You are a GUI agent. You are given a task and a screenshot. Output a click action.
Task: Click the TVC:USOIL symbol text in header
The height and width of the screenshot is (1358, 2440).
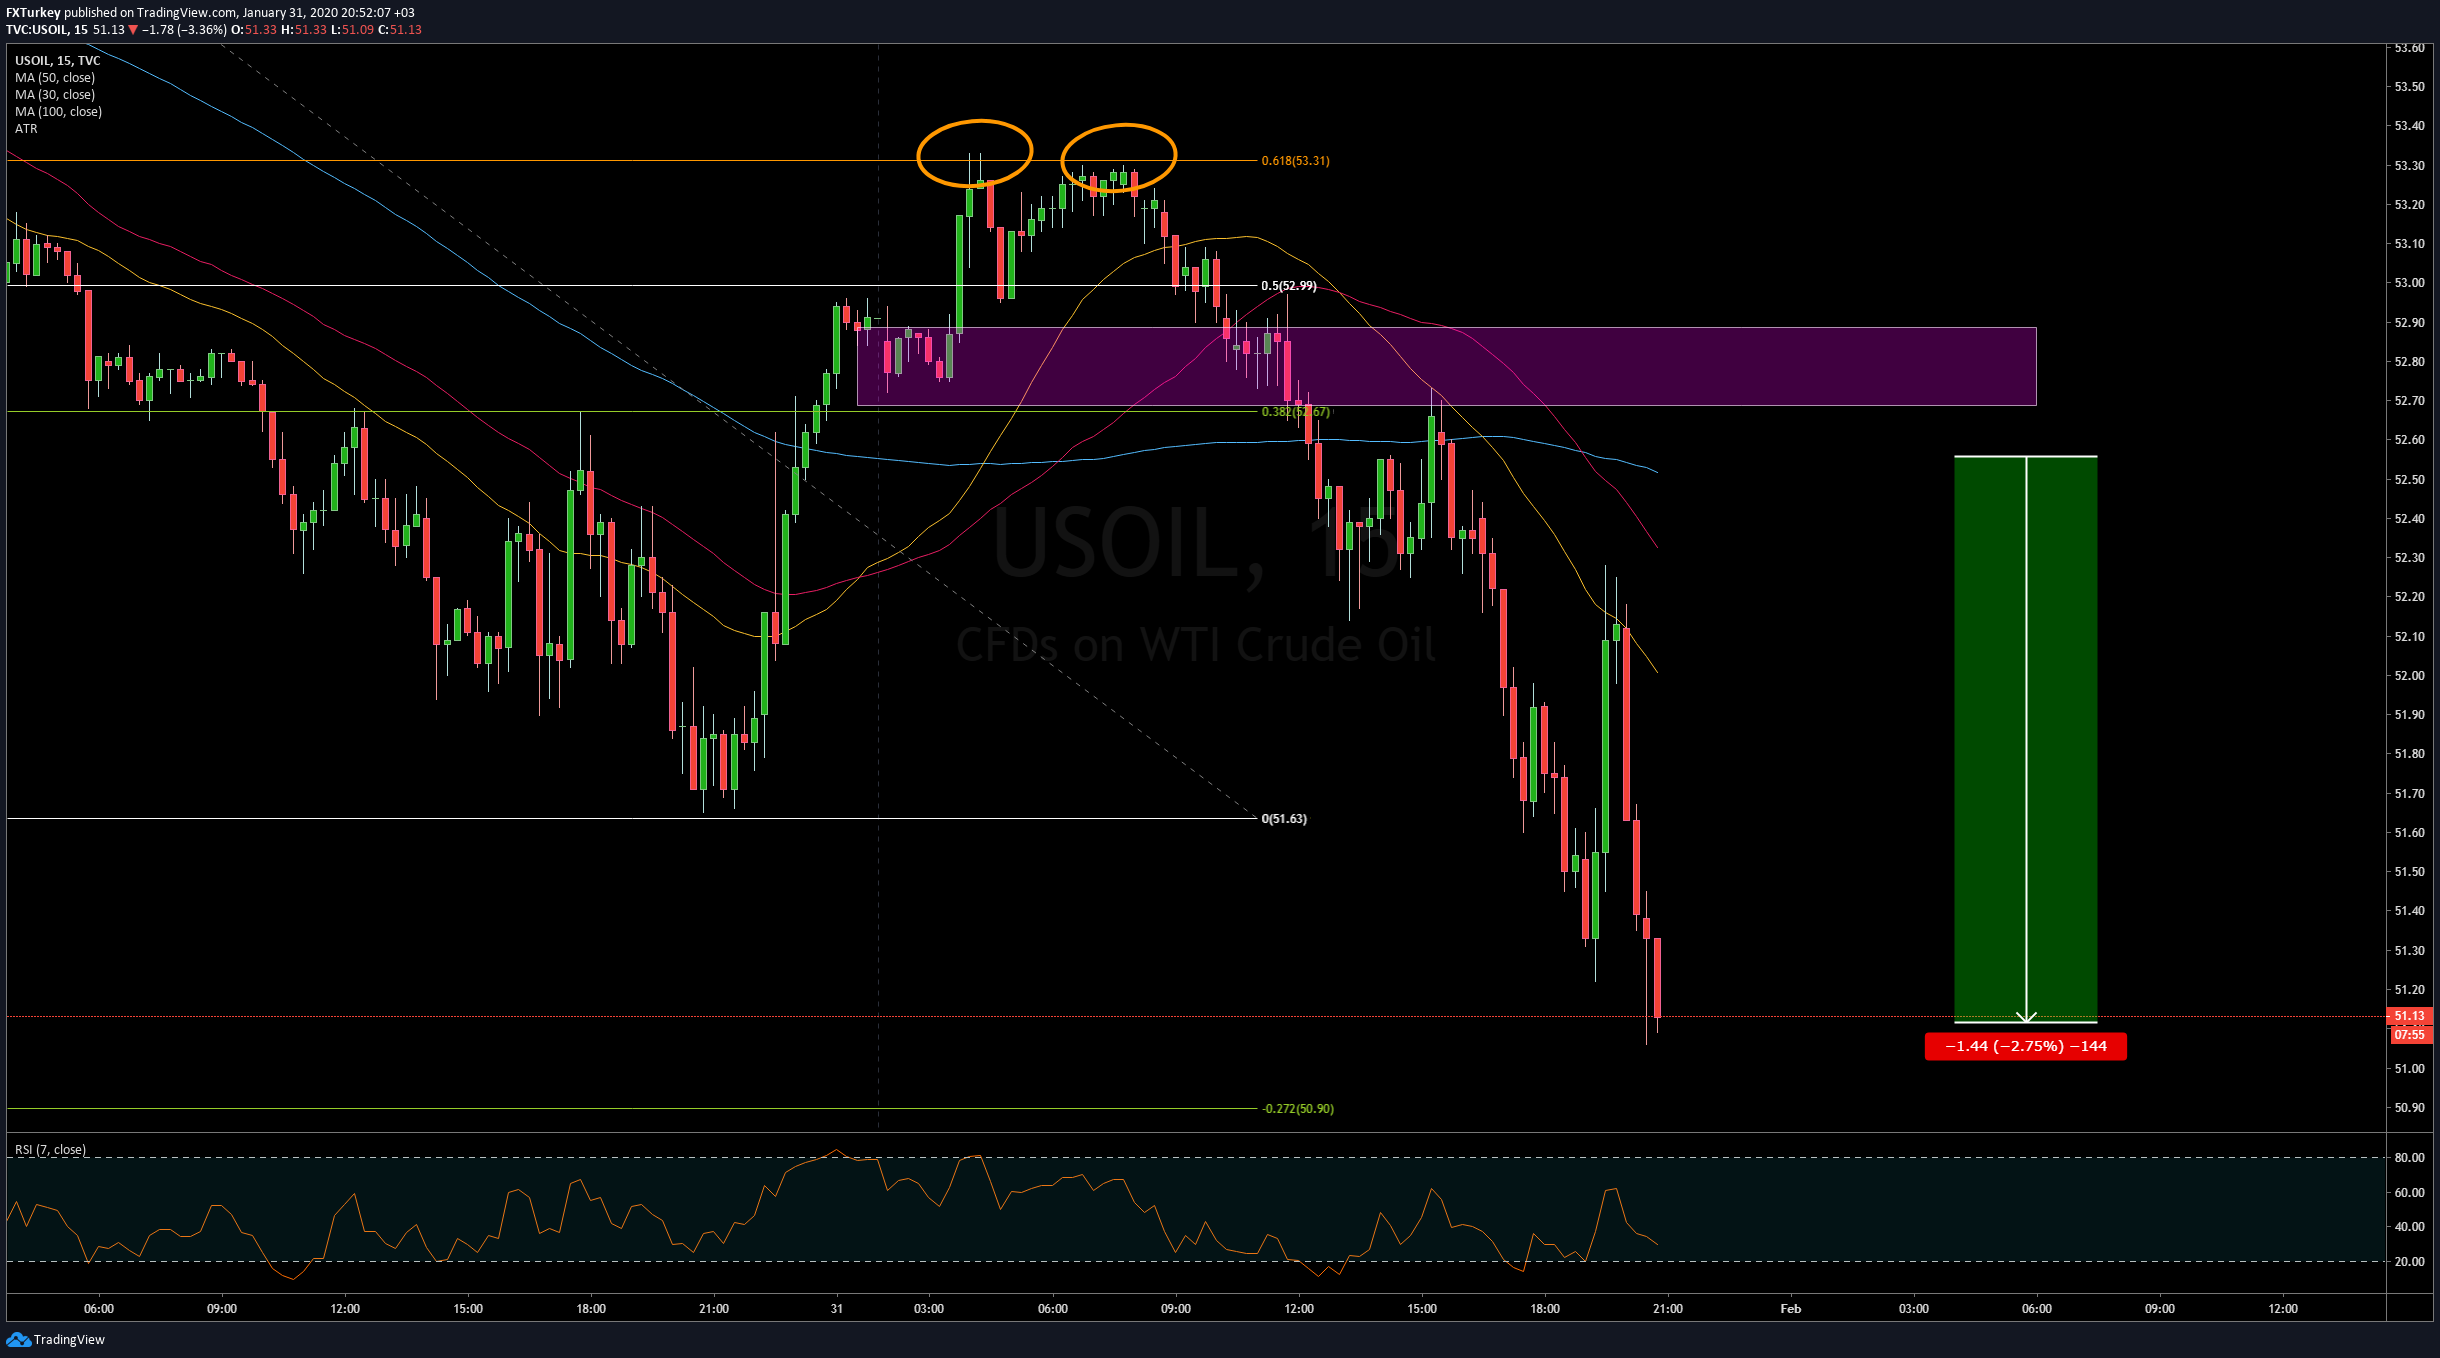pyautogui.click(x=37, y=30)
